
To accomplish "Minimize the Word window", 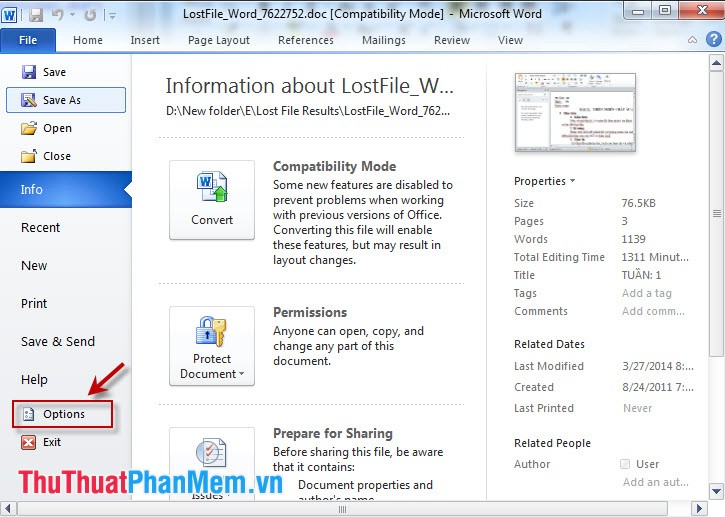I will coord(638,10).
